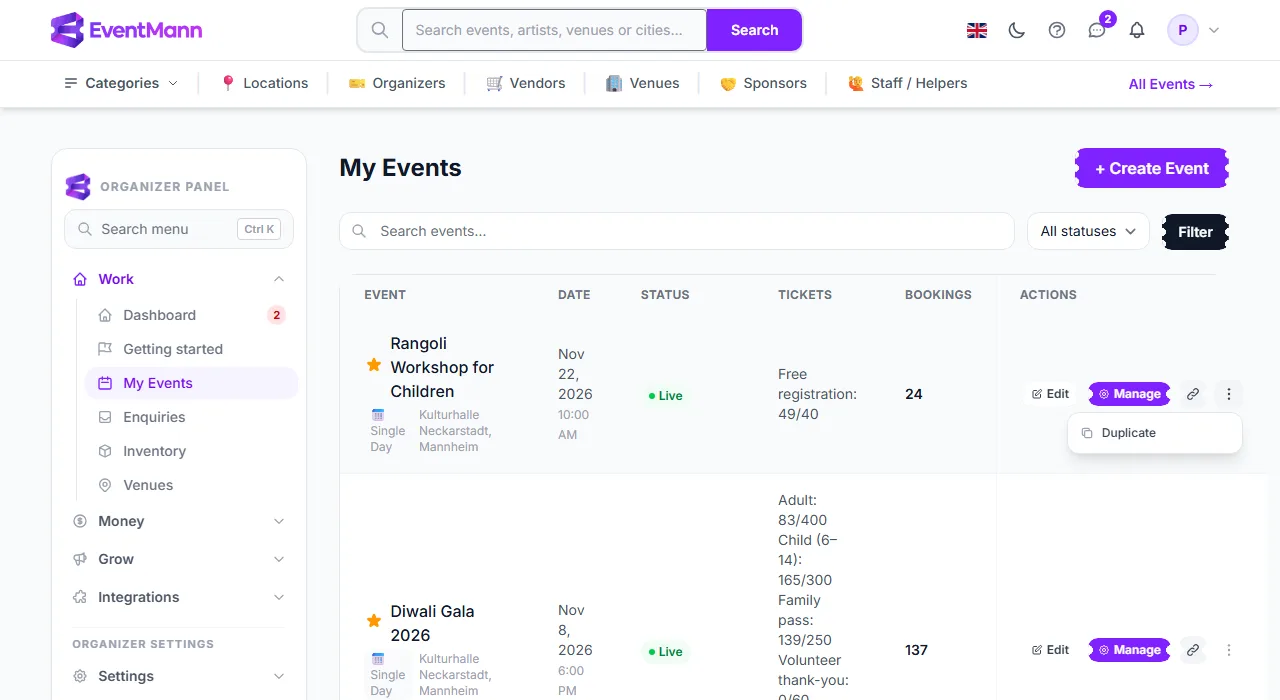Manage the Rangoli Workshop event
The height and width of the screenshot is (700, 1280).
pos(1130,394)
